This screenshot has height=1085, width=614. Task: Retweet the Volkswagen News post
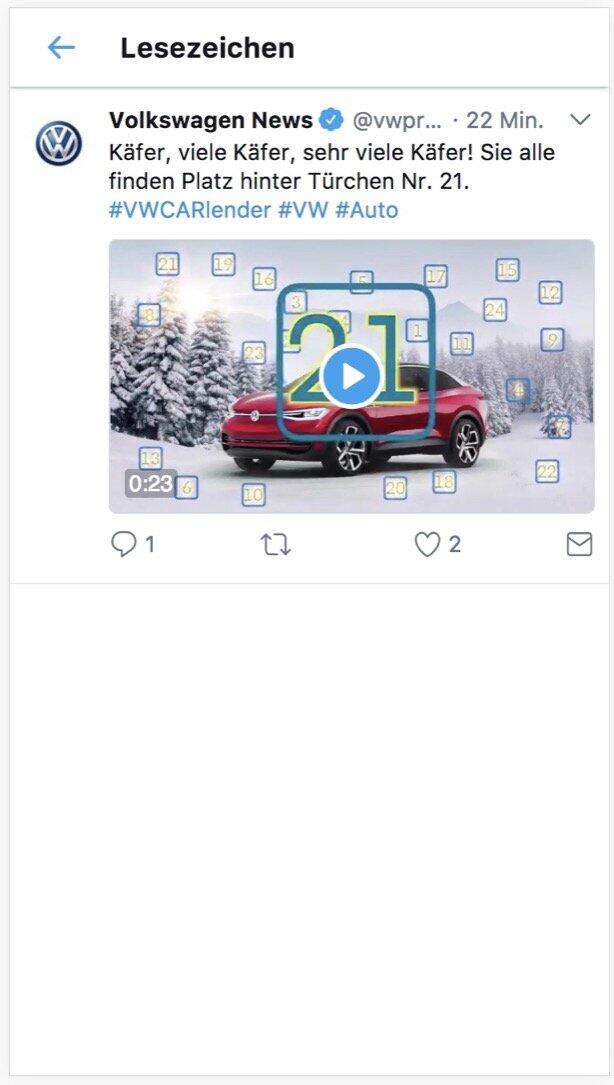point(276,545)
